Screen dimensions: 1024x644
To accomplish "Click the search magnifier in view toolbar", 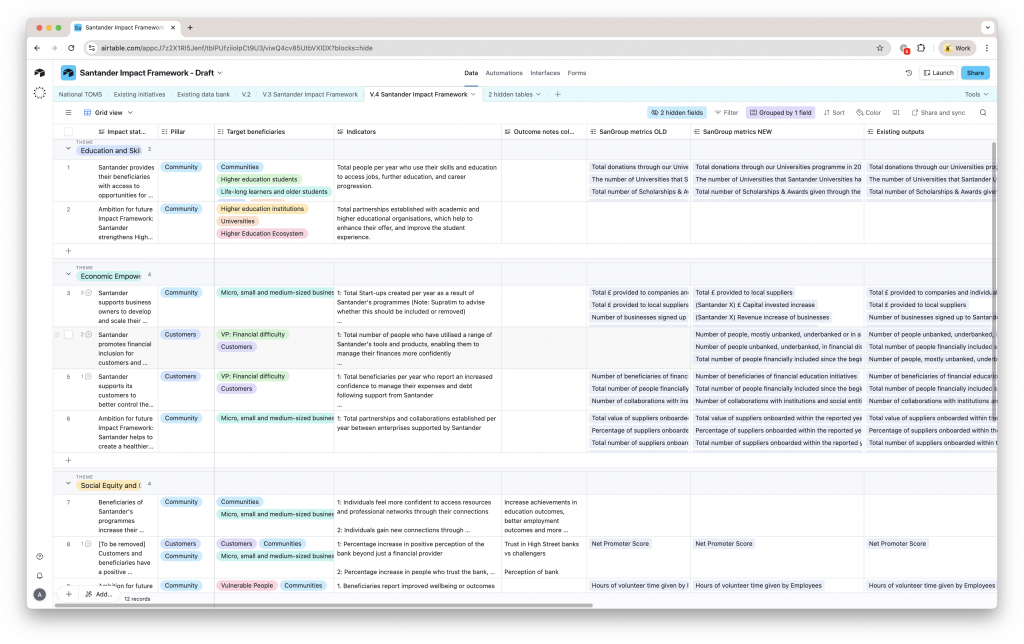I will 982,113.
